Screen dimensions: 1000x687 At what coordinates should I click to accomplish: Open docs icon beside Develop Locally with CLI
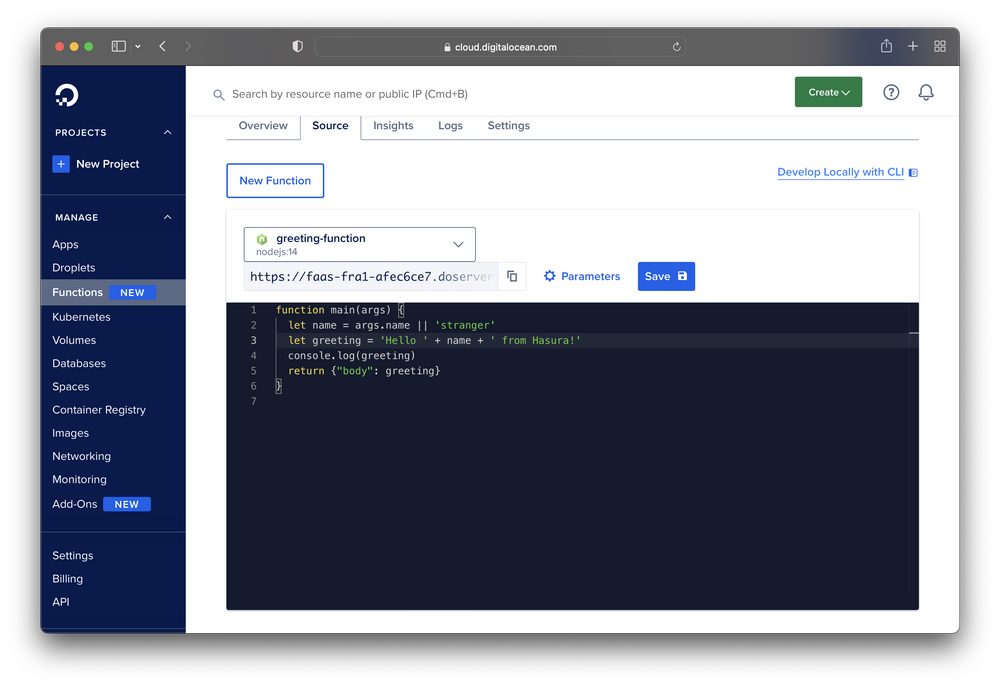click(912, 172)
